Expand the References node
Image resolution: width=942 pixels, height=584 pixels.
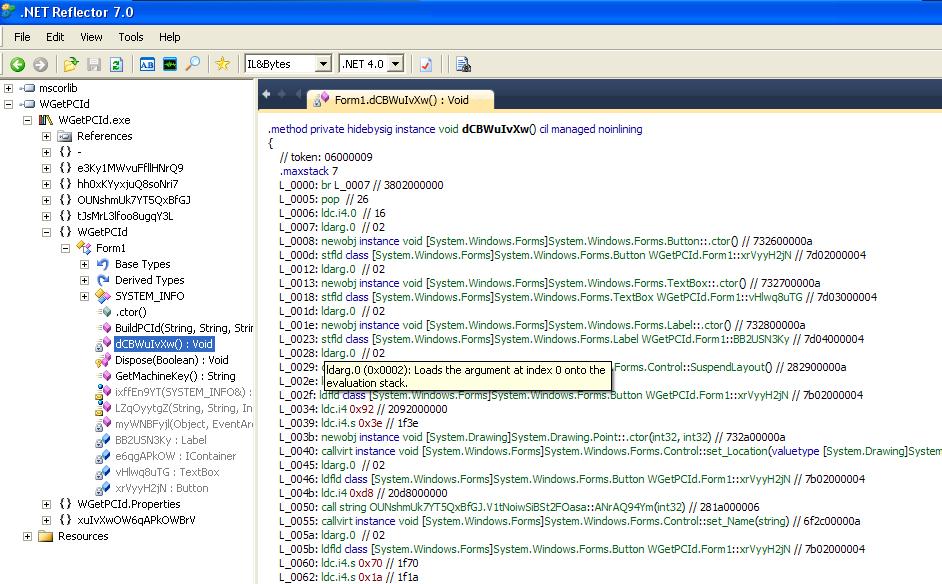46,136
